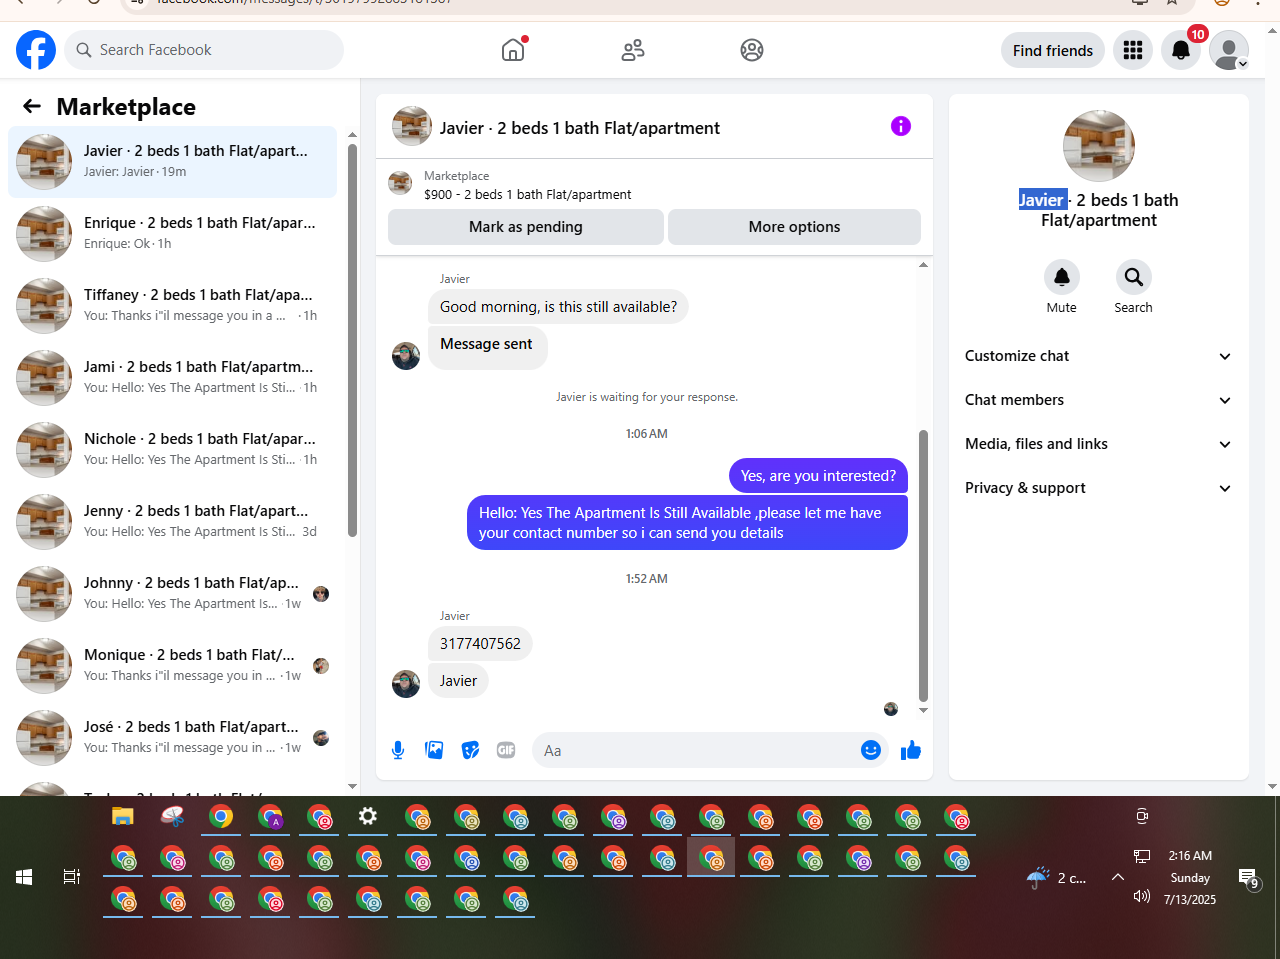Show hidden tray icons chevron
This screenshot has height=959, width=1280.
[x=1118, y=877]
